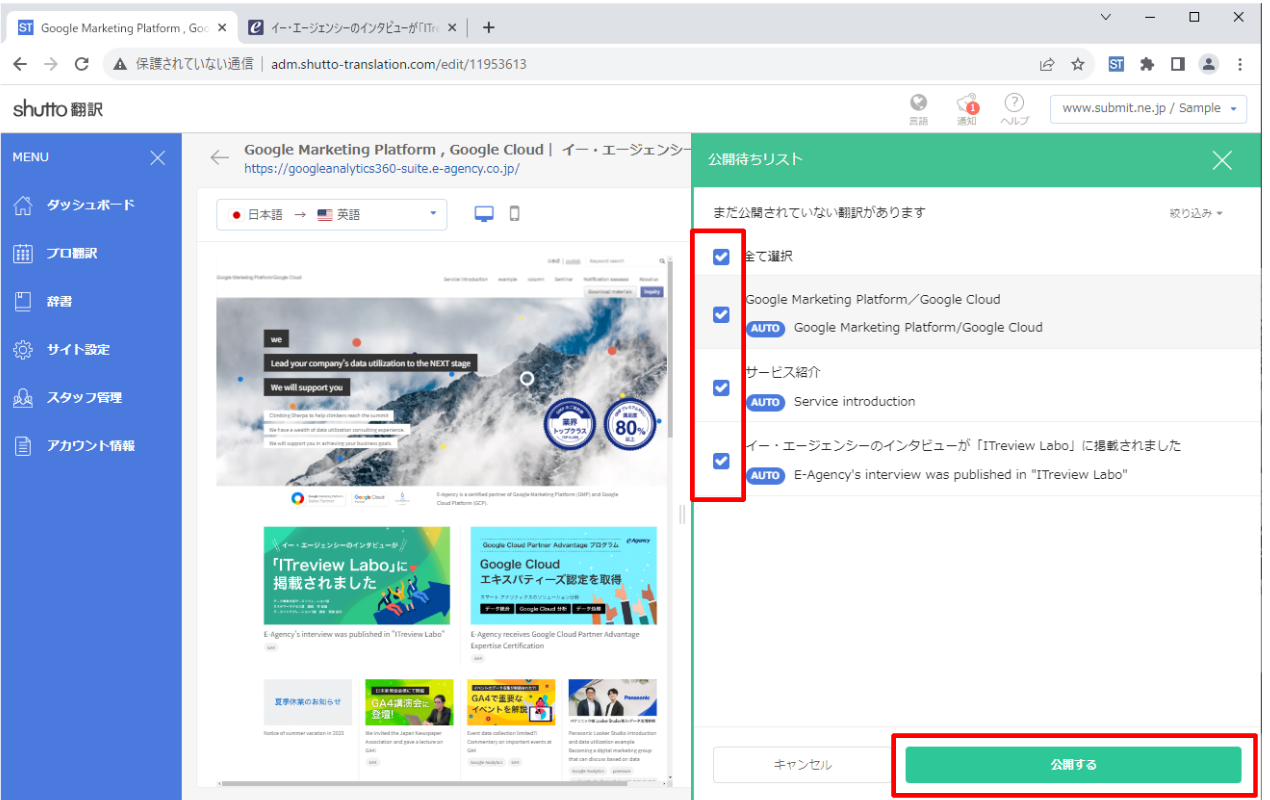Open the 日本語 → 英語 language dropdown
The height and width of the screenshot is (800, 1270).
332,214
